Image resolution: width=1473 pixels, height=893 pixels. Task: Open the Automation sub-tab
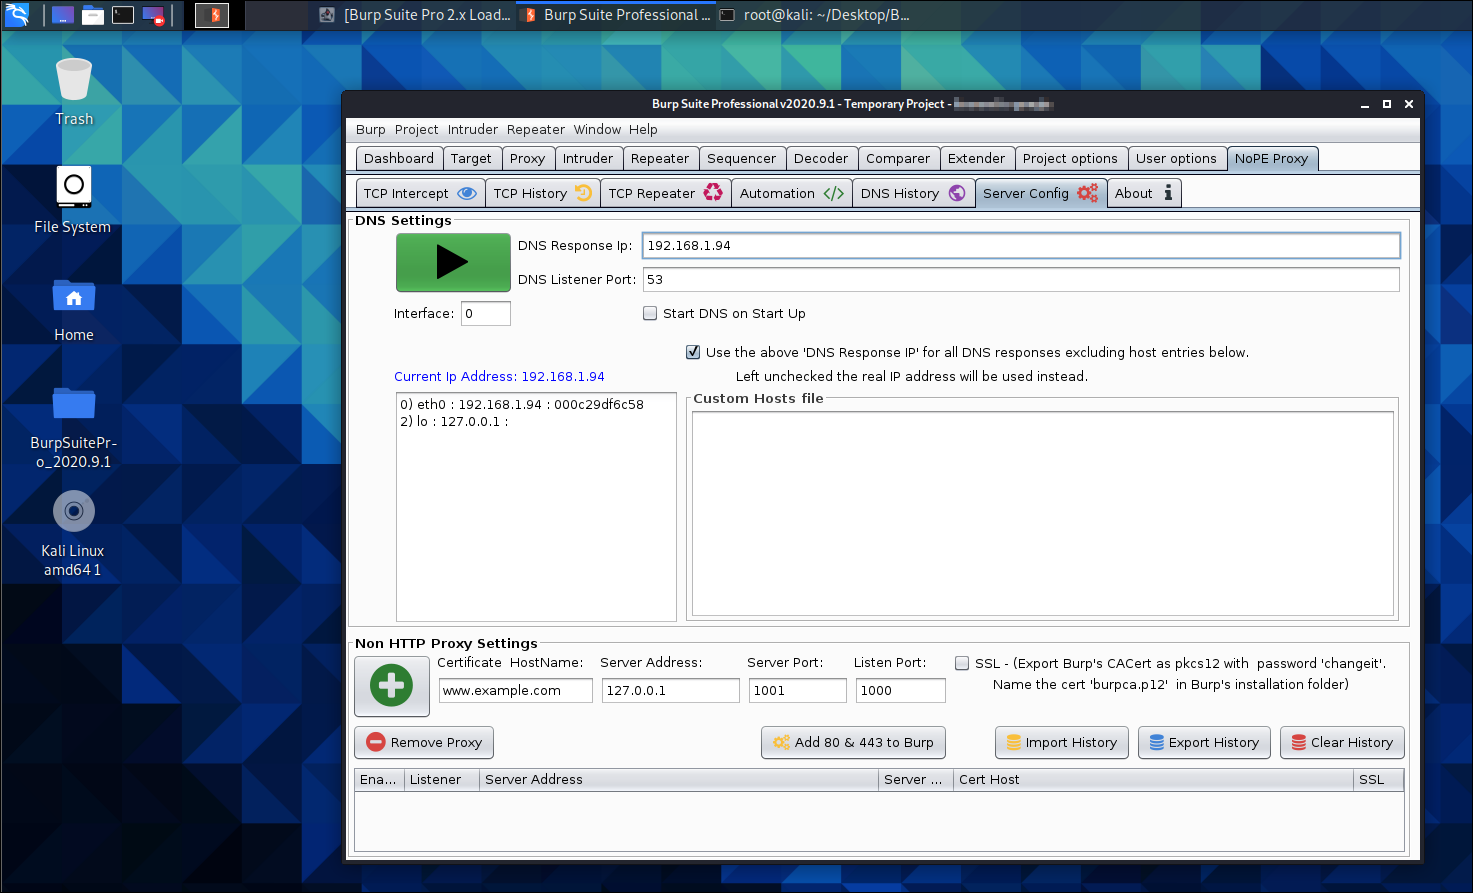(x=792, y=193)
